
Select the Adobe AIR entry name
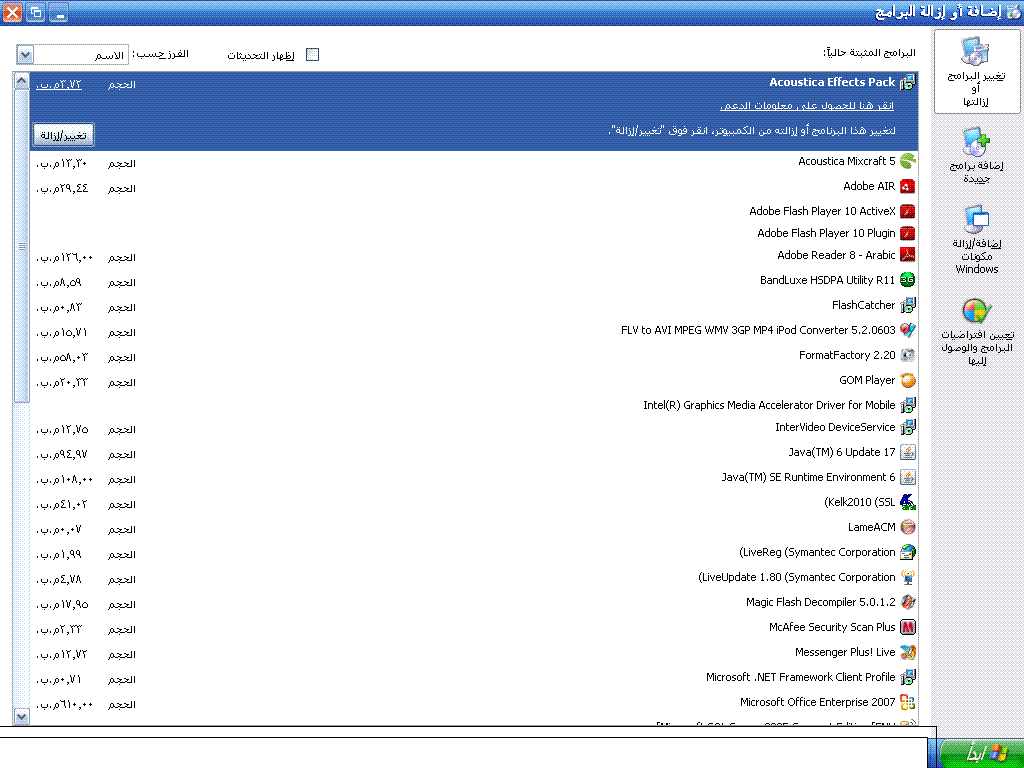click(x=869, y=187)
